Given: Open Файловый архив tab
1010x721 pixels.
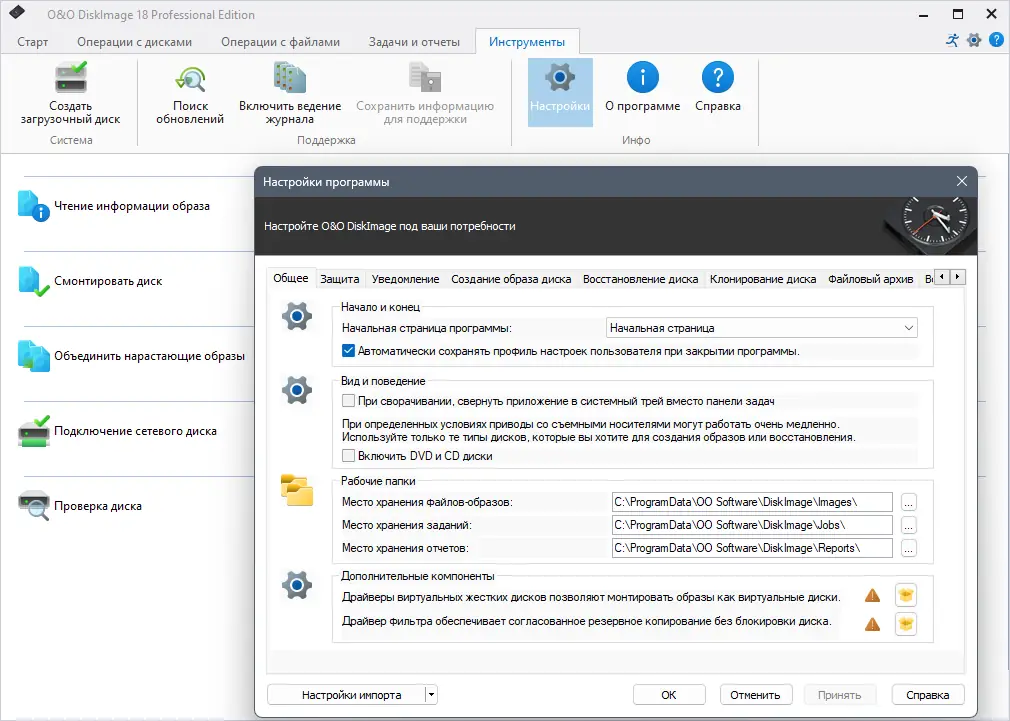Looking at the screenshot, I should [870, 279].
